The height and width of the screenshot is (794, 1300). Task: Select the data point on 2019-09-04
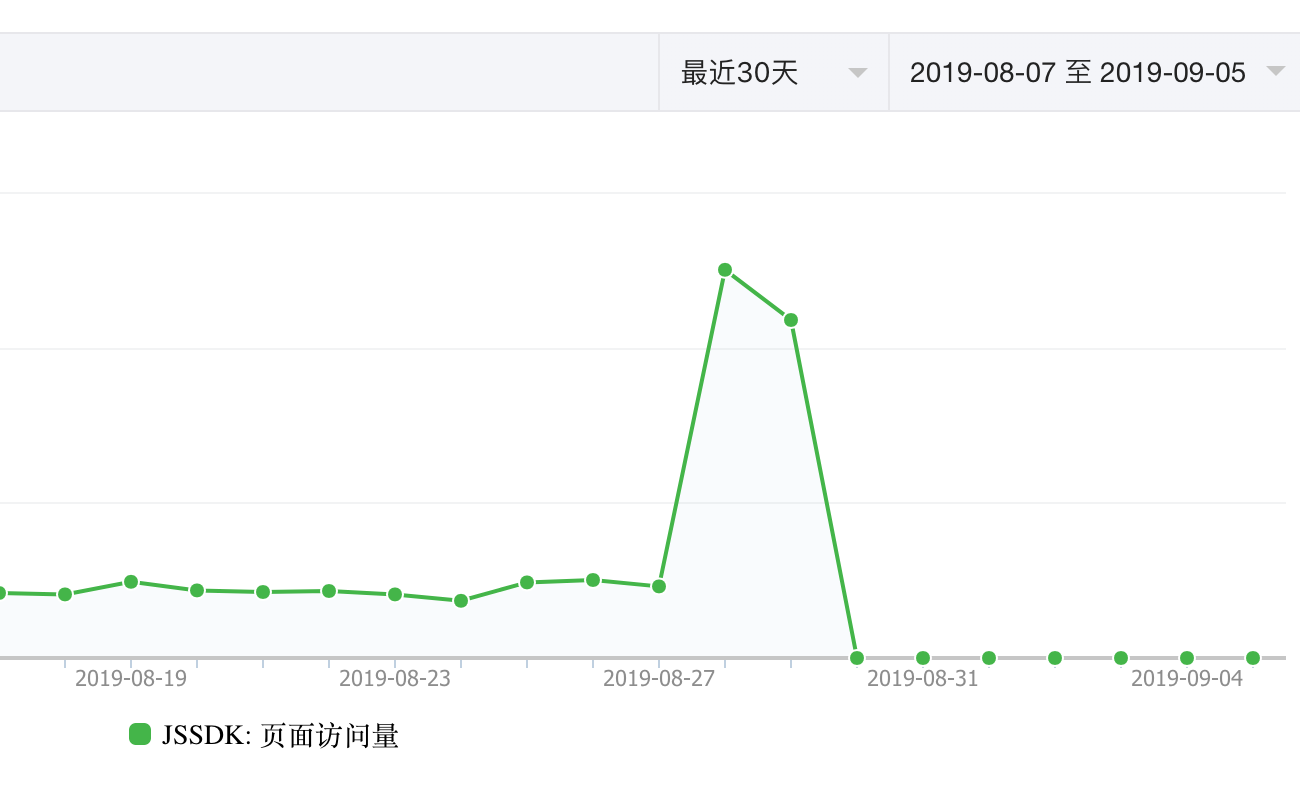pos(1187,658)
